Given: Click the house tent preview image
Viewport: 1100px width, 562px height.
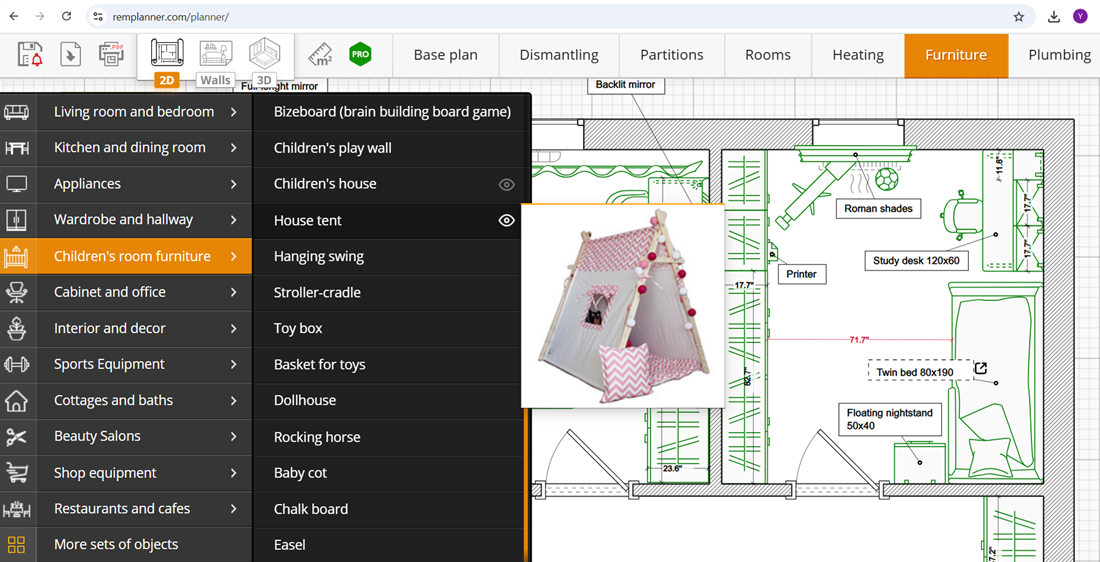Looking at the screenshot, I should 623,306.
